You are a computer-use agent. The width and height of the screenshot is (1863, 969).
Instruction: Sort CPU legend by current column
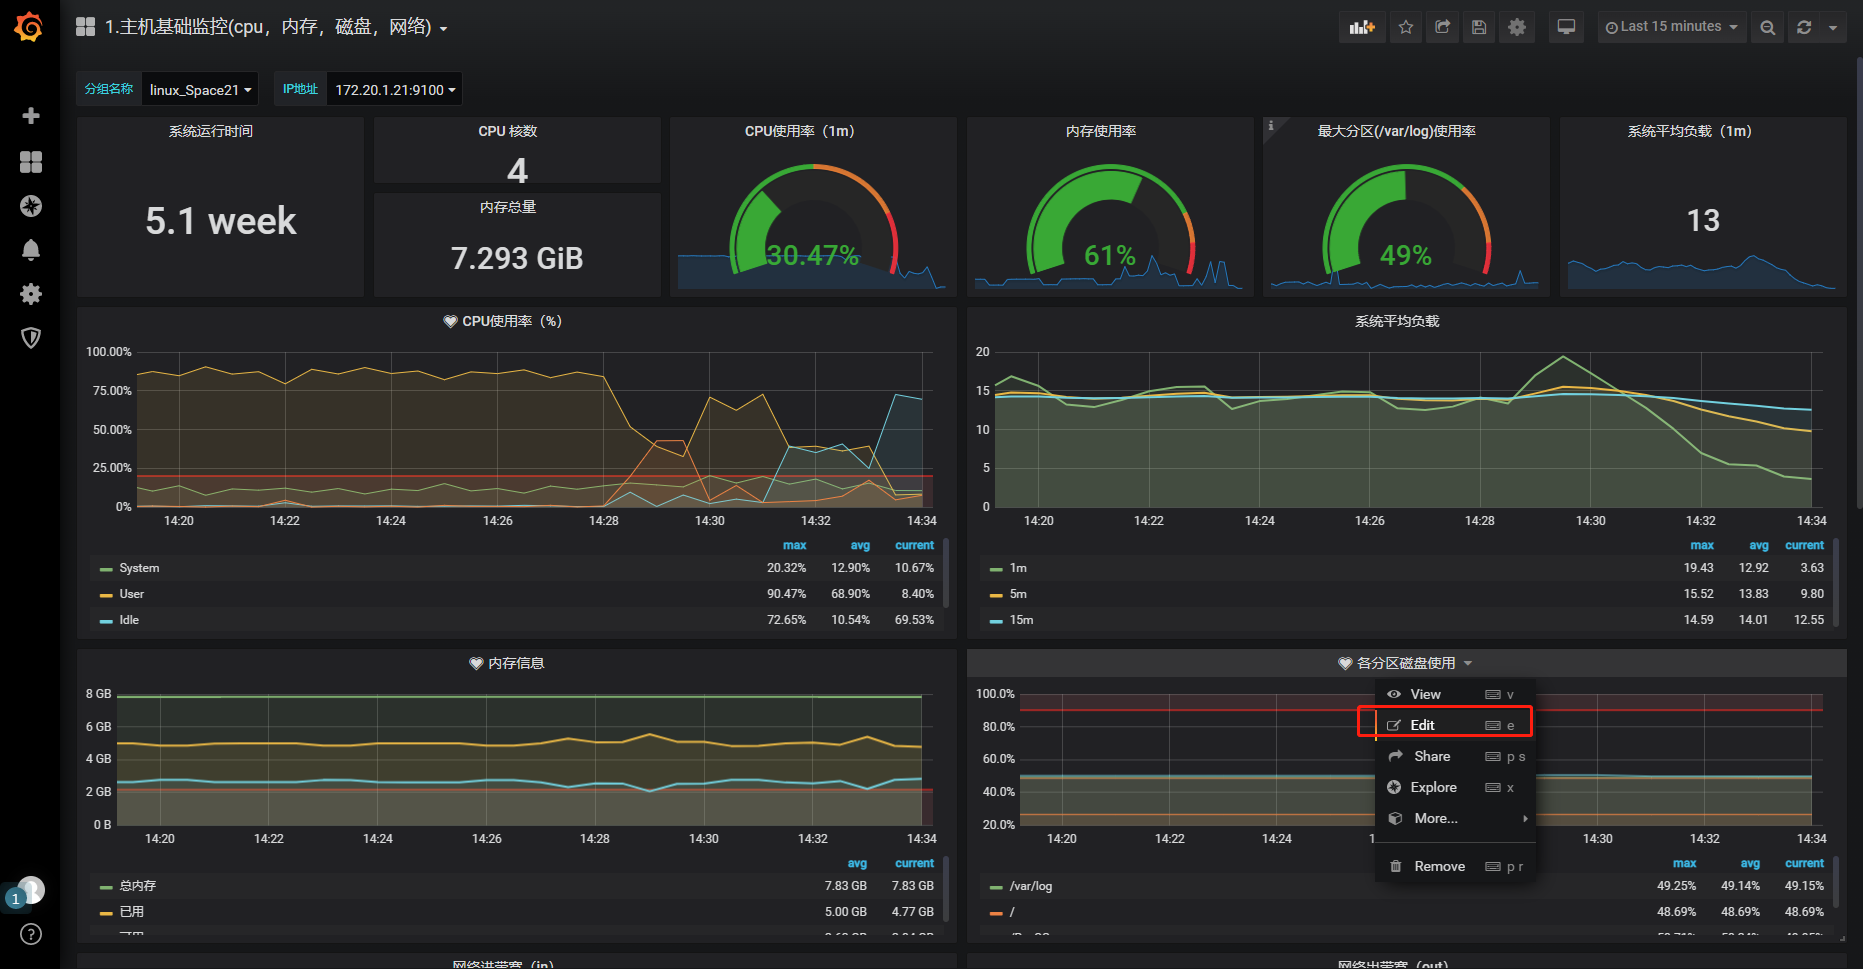pyautogui.click(x=914, y=545)
